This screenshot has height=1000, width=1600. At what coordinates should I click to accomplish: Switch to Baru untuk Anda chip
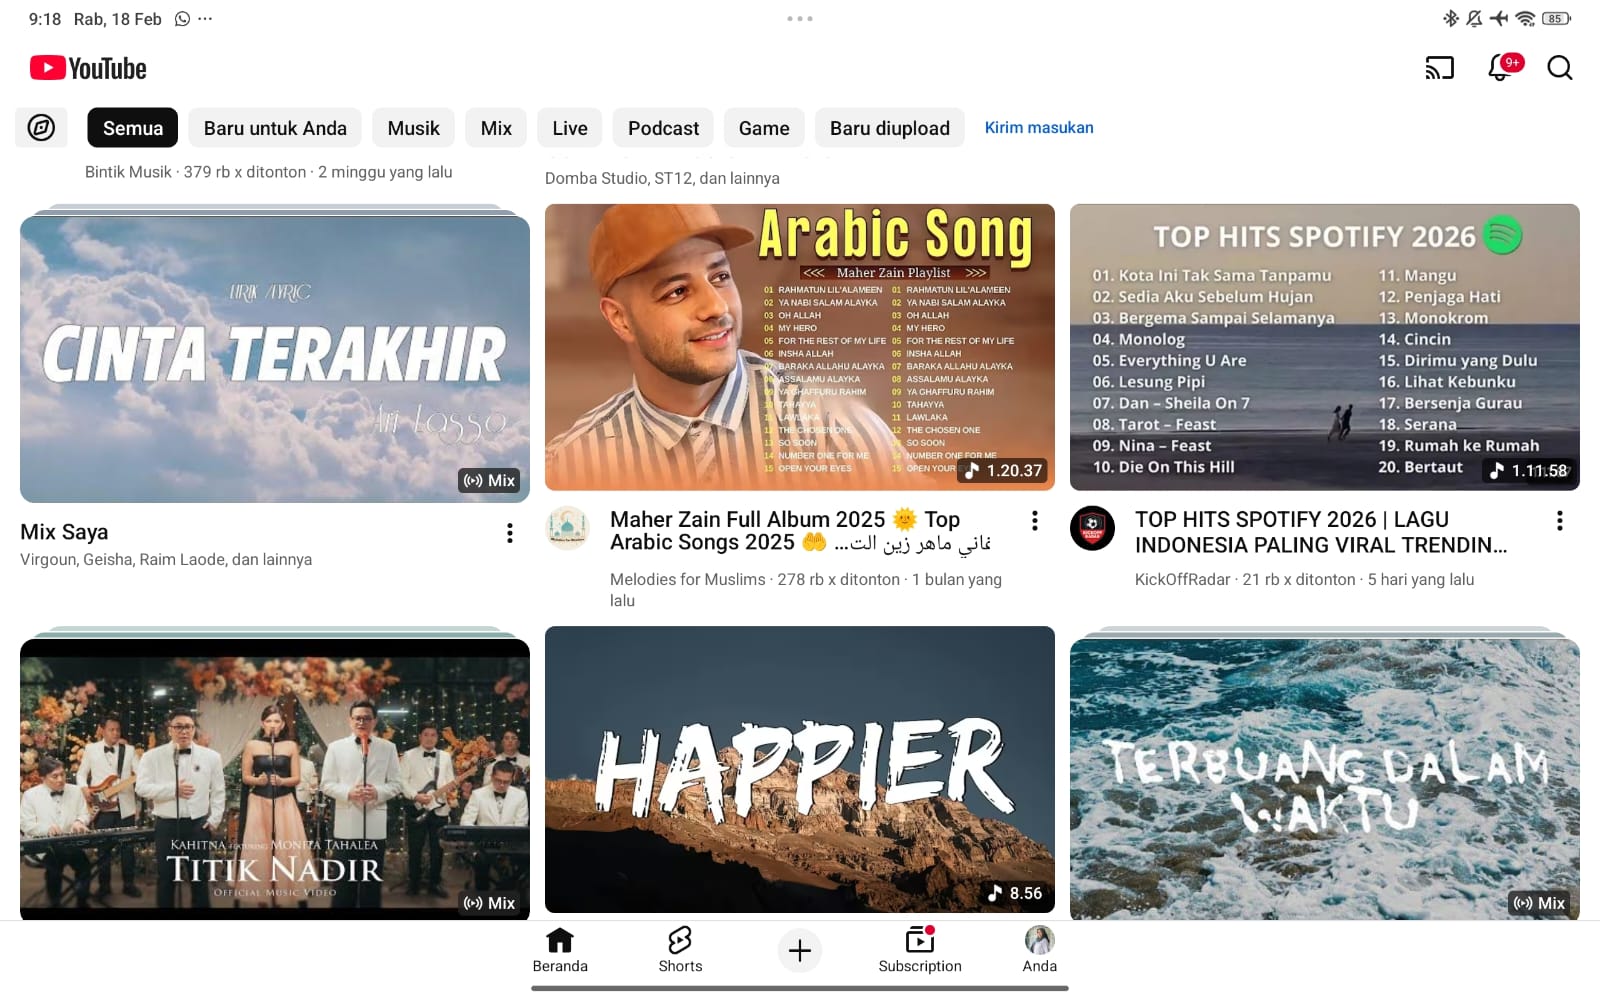275,128
